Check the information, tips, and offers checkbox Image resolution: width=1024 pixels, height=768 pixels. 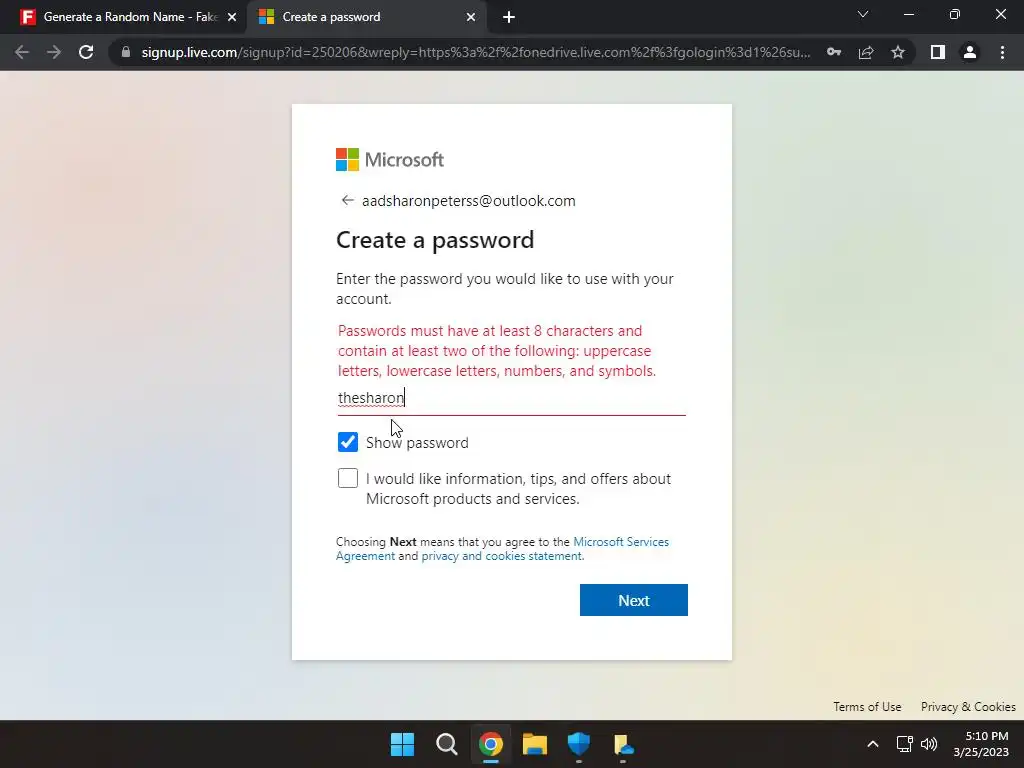pyautogui.click(x=348, y=478)
